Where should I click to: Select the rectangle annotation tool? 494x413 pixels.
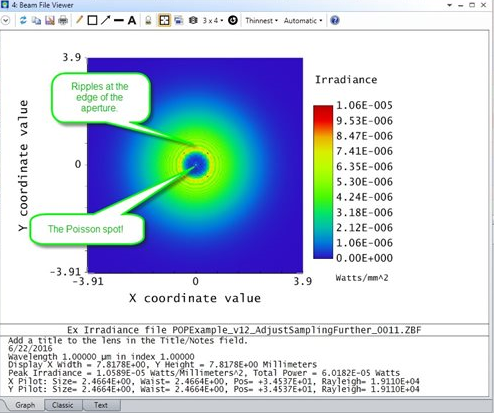click(92, 21)
